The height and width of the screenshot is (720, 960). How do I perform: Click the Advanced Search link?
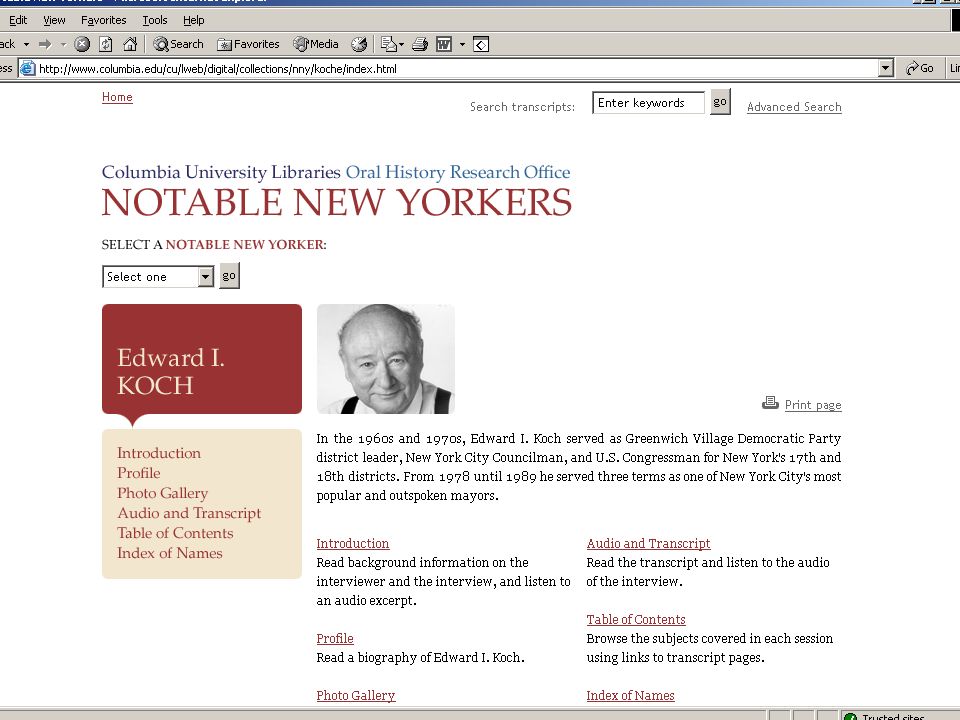(794, 107)
